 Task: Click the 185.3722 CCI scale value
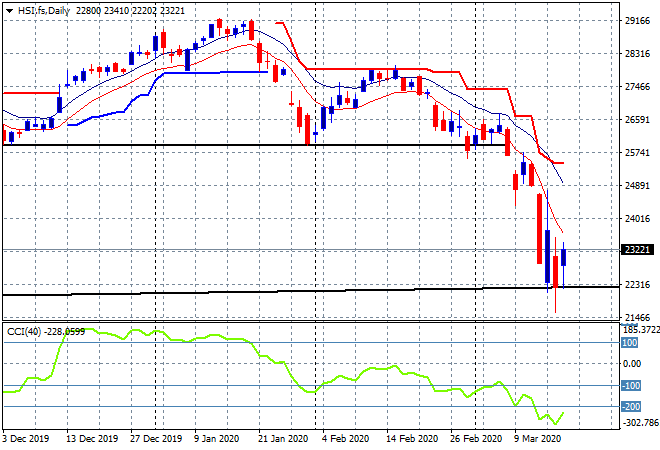pyautogui.click(x=641, y=330)
